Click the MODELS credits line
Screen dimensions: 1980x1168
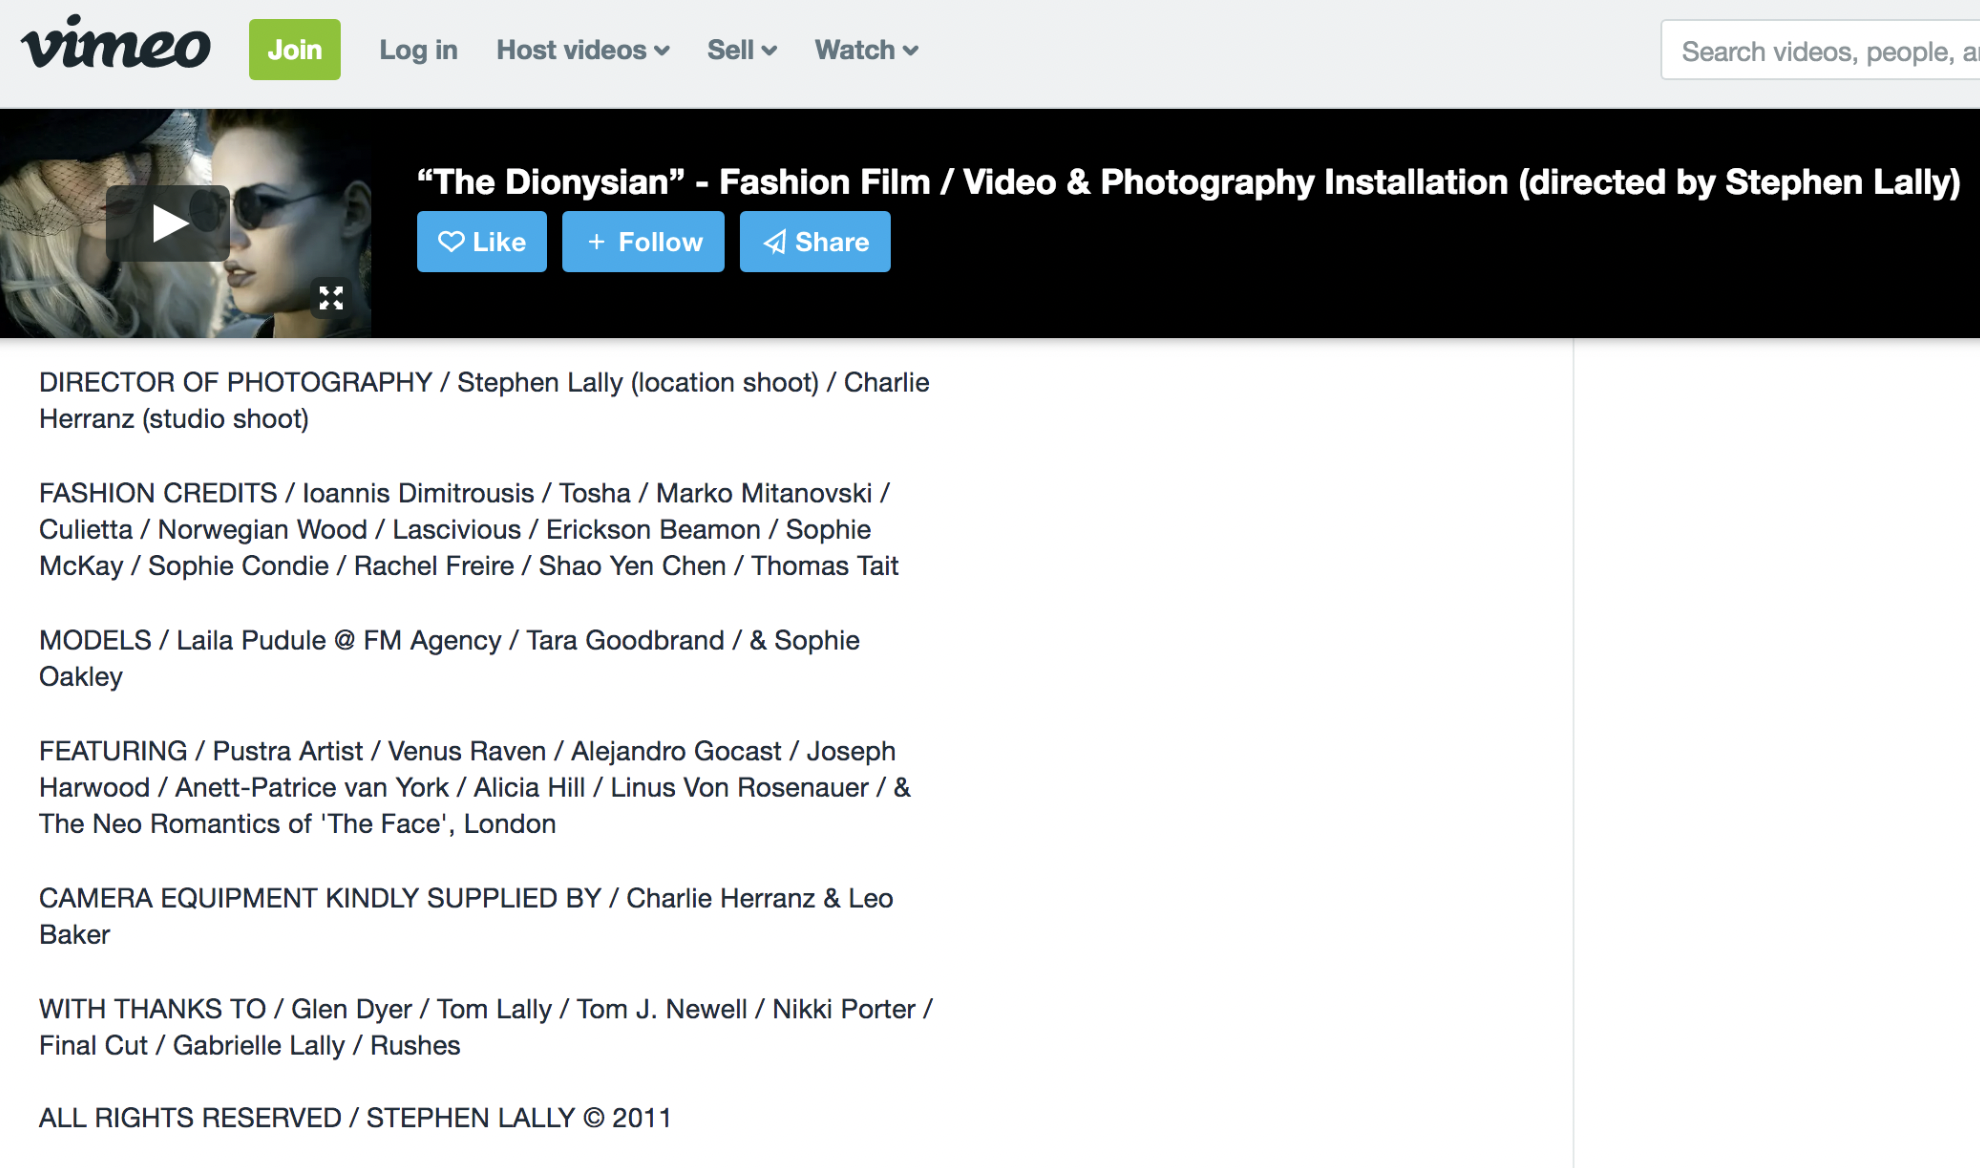[449, 640]
